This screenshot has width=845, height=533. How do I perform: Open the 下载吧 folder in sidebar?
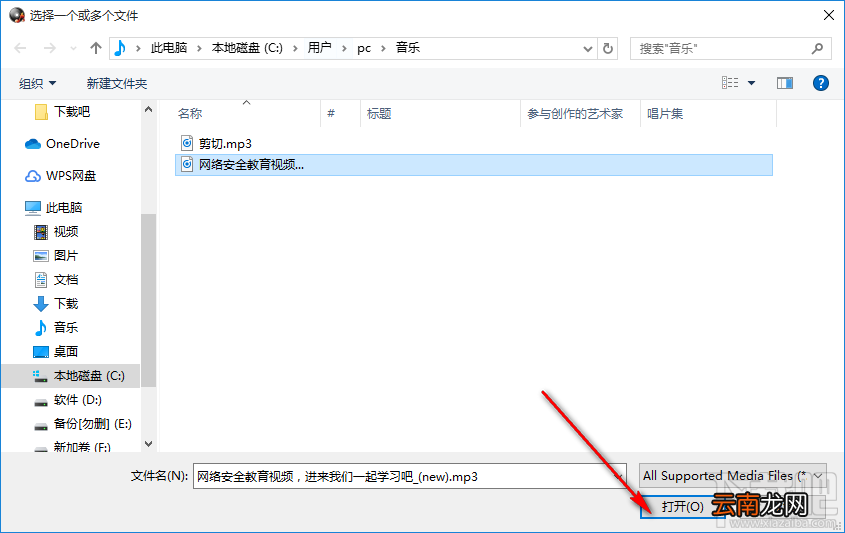click(72, 112)
